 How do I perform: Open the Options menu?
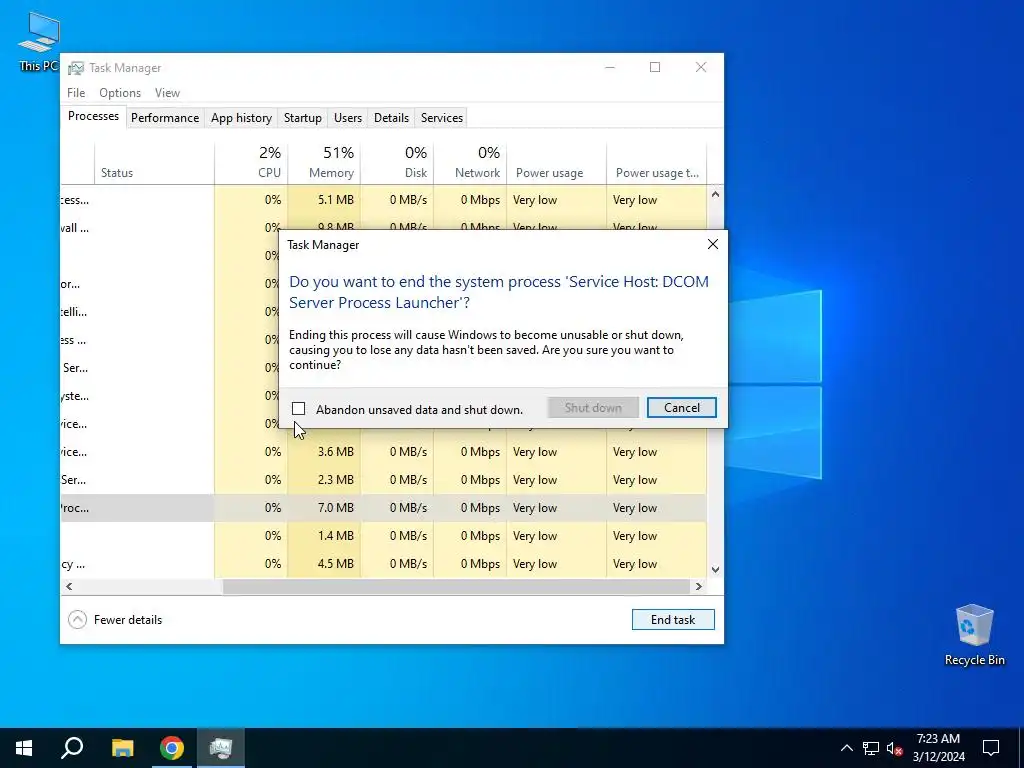point(120,93)
